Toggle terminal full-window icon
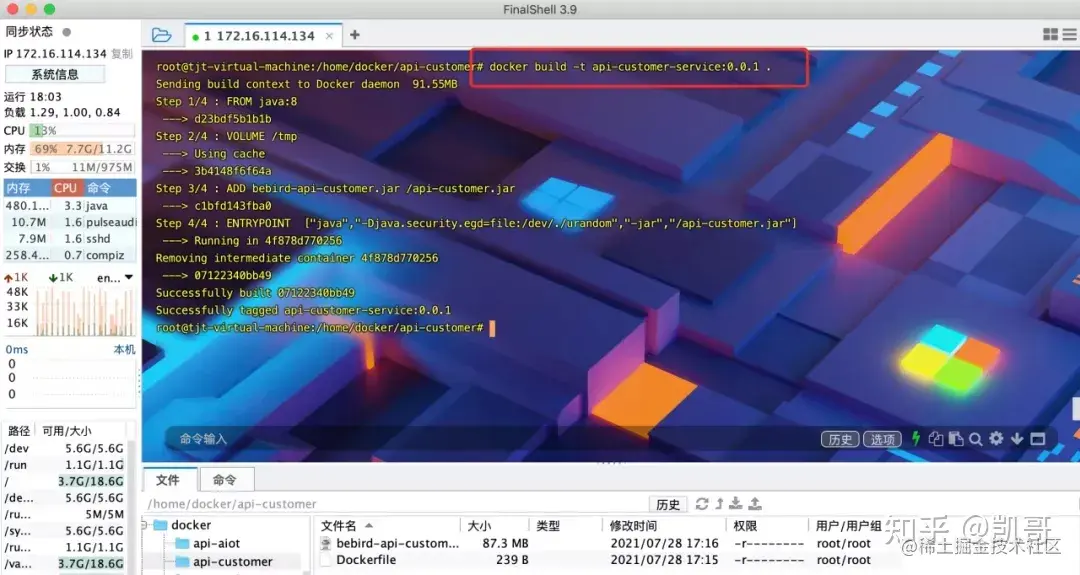 point(1037,439)
